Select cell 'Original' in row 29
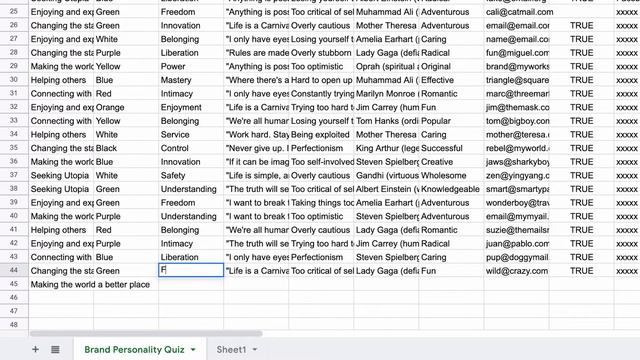Image resolution: width=640 pixels, height=360 pixels. [451, 67]
